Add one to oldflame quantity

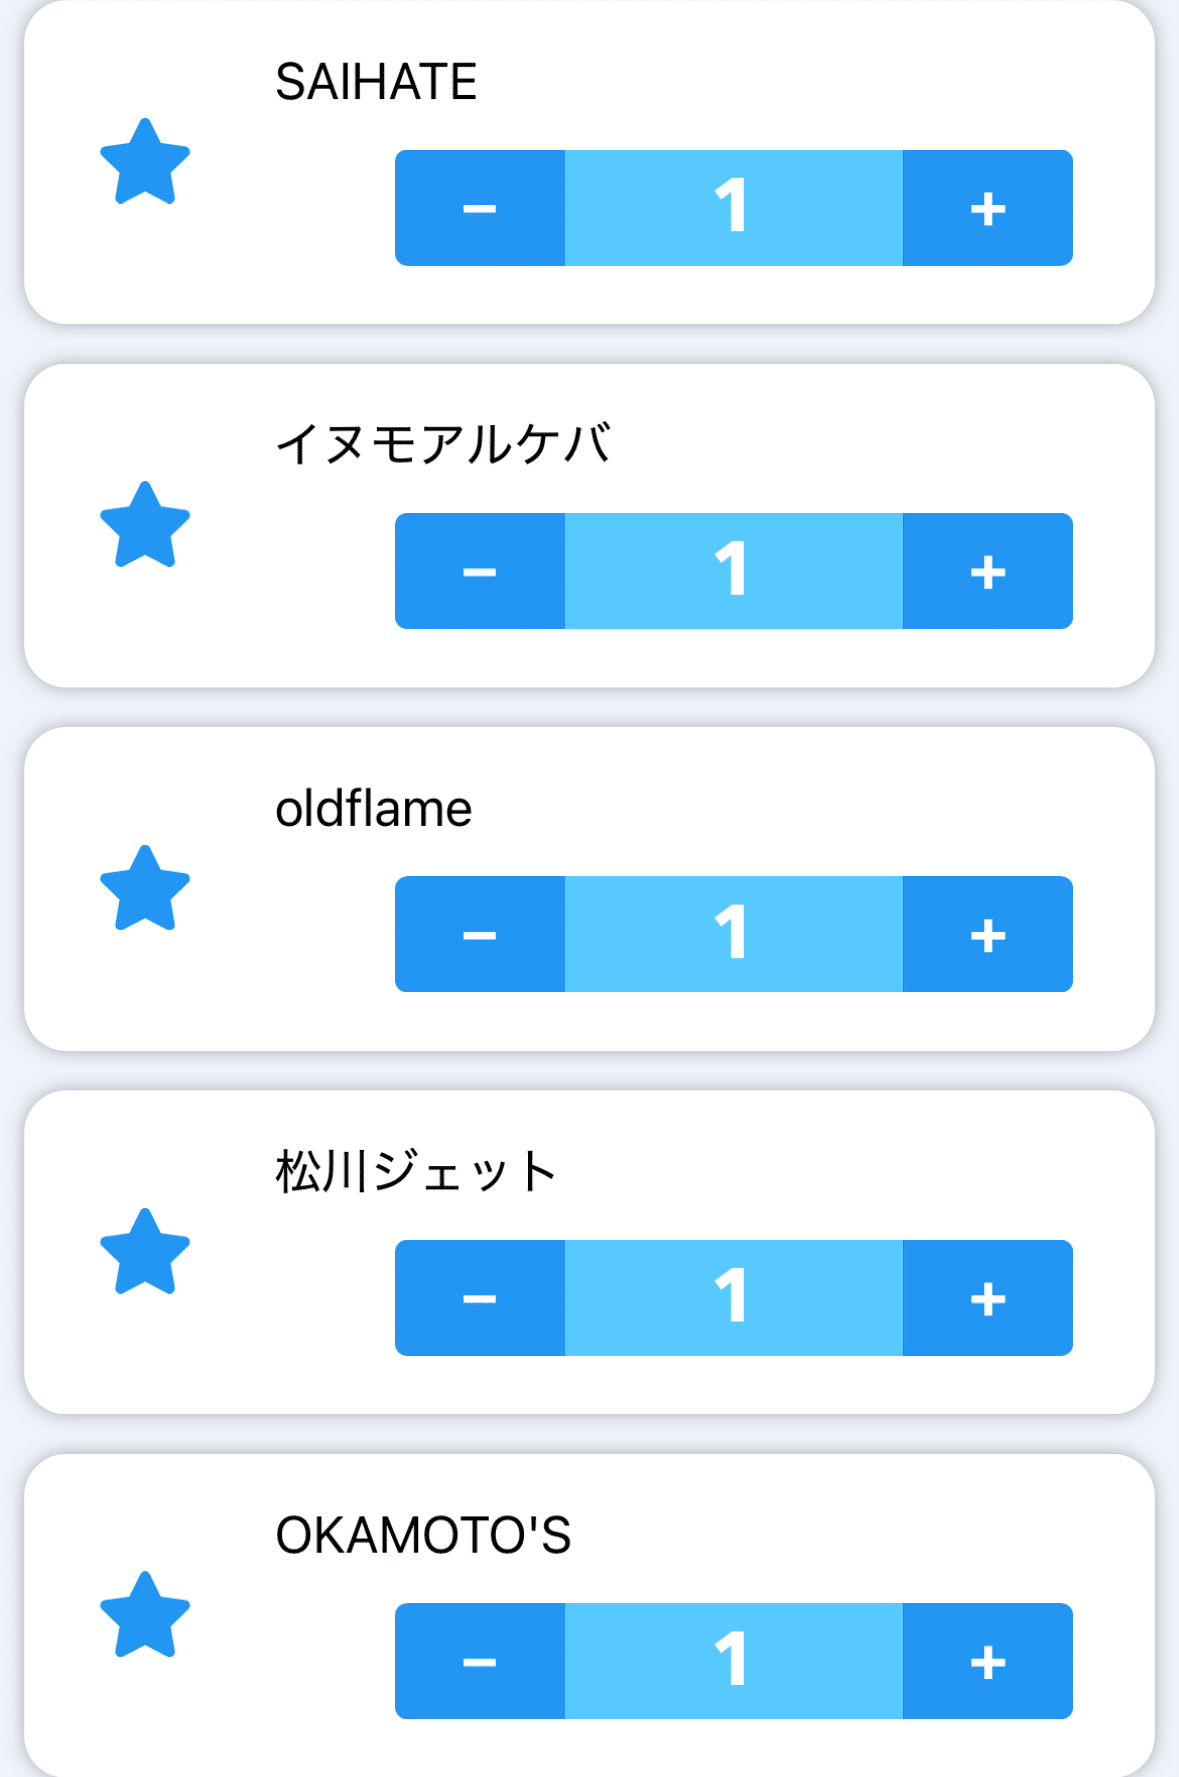click(x=987, y=934)
